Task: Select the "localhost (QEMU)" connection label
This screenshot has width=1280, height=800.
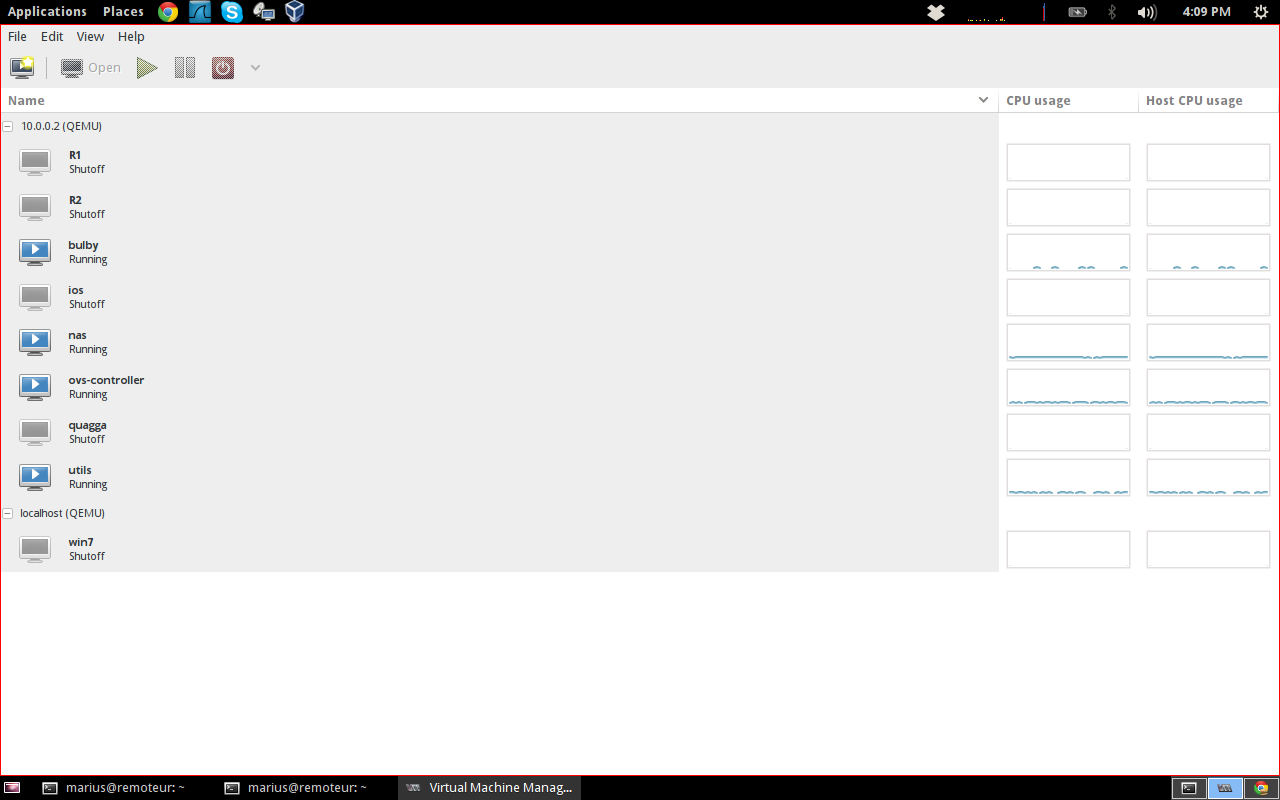Action: [x=62, y=513]
